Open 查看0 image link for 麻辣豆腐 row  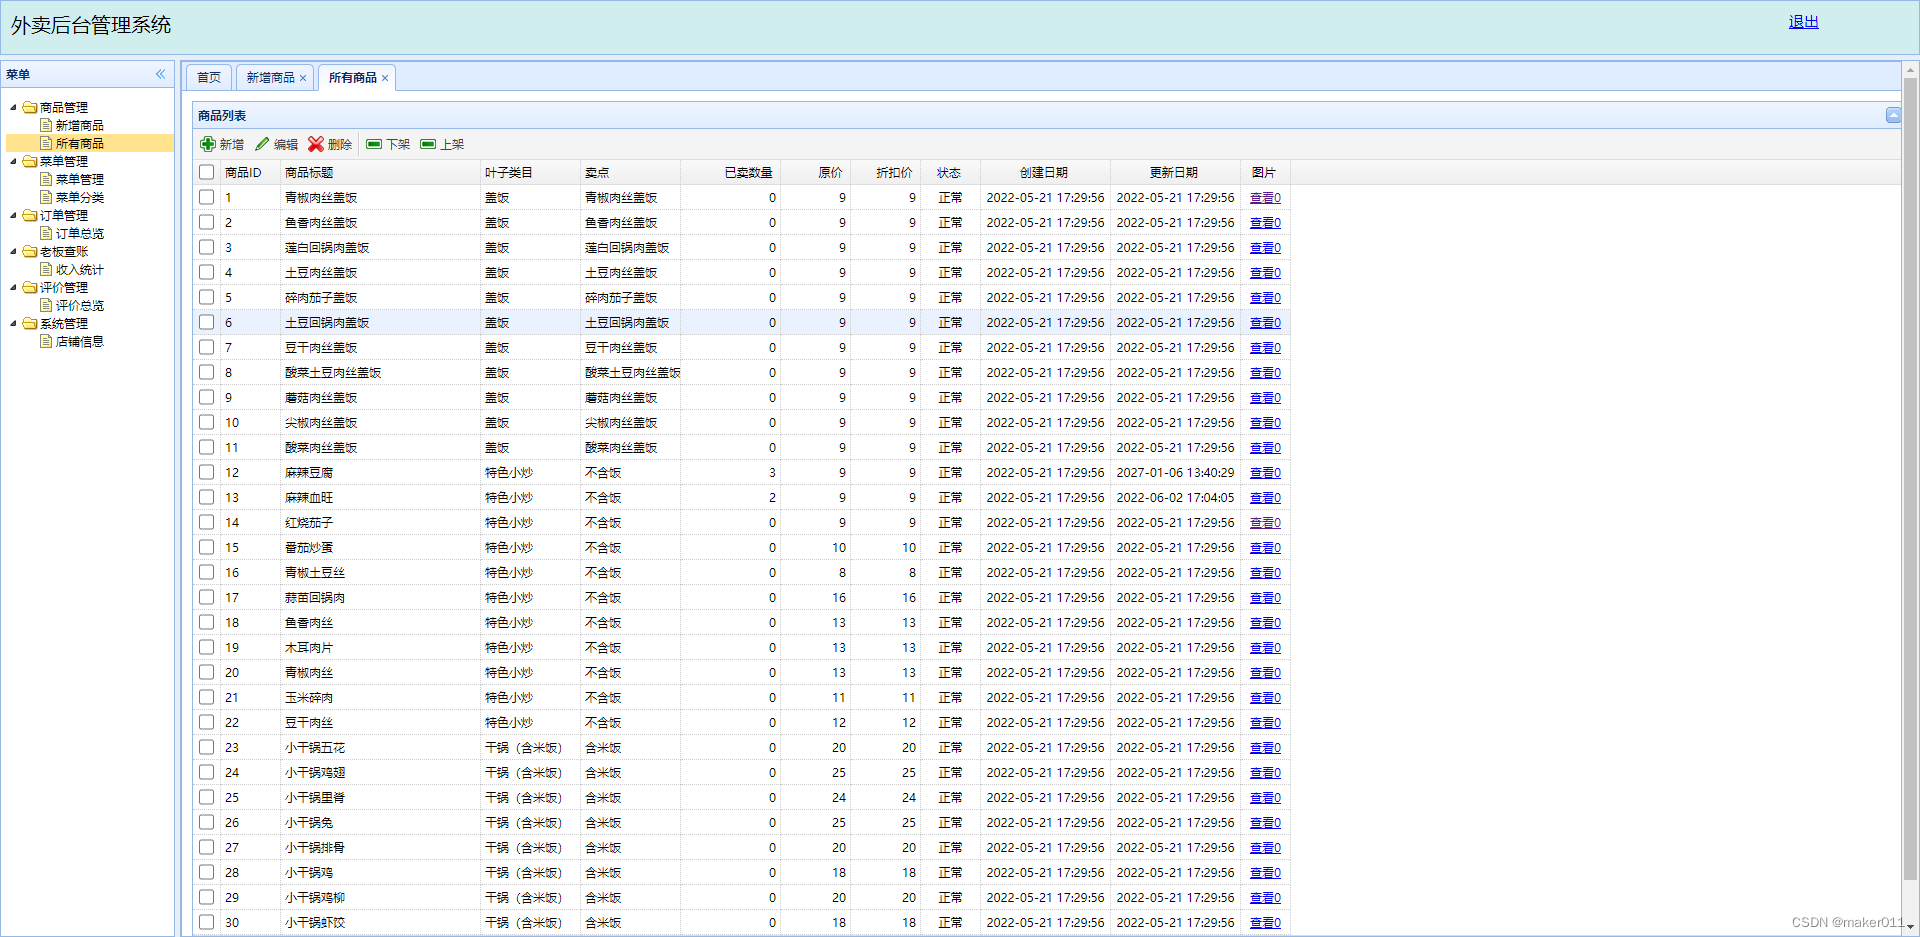(x=1265, y=473)
